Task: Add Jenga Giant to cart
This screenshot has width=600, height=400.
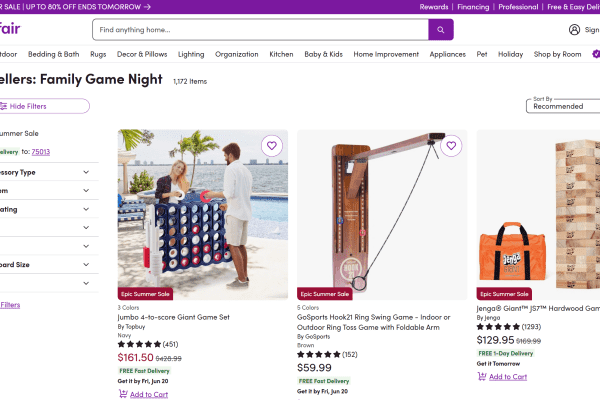Action: coord(508,377)
